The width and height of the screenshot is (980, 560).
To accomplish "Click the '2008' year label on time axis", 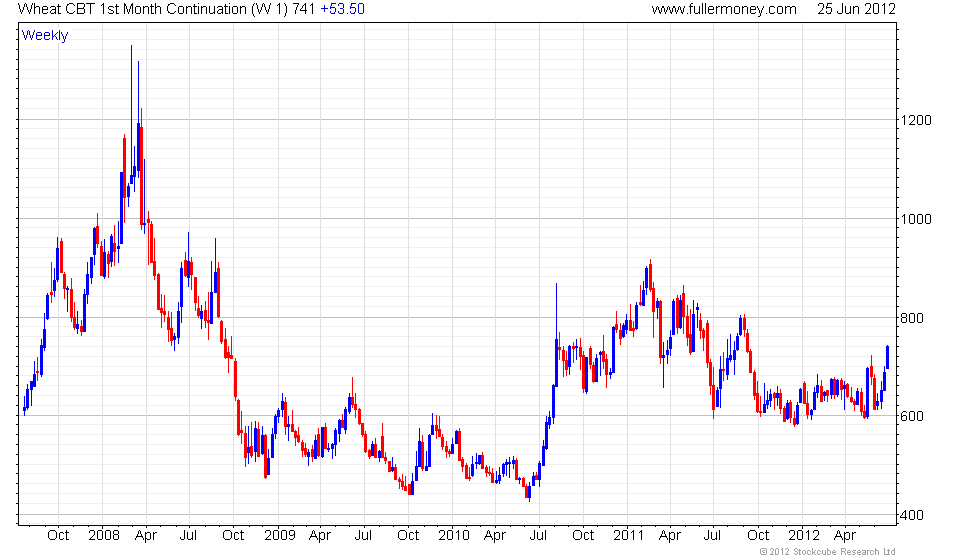I will (104, 535).
